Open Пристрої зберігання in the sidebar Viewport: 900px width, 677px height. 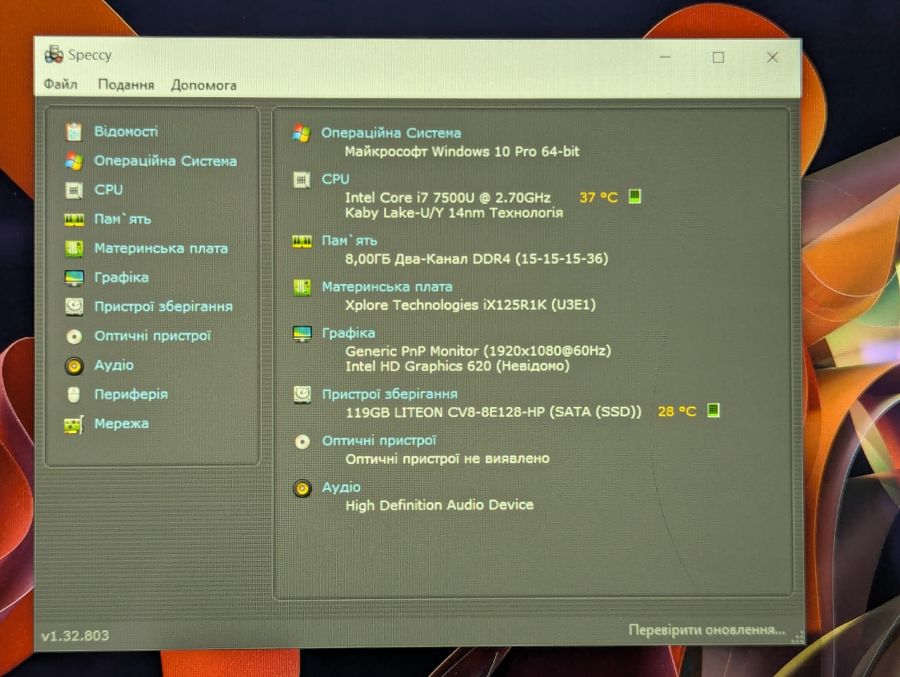(x=164, y=307)
